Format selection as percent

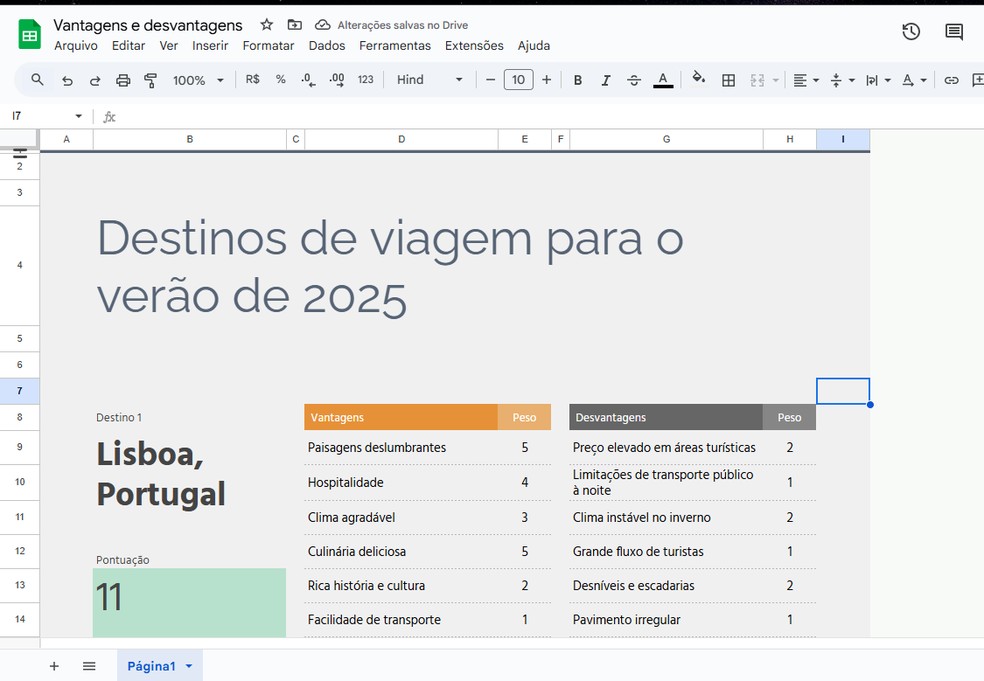(281, 80)
